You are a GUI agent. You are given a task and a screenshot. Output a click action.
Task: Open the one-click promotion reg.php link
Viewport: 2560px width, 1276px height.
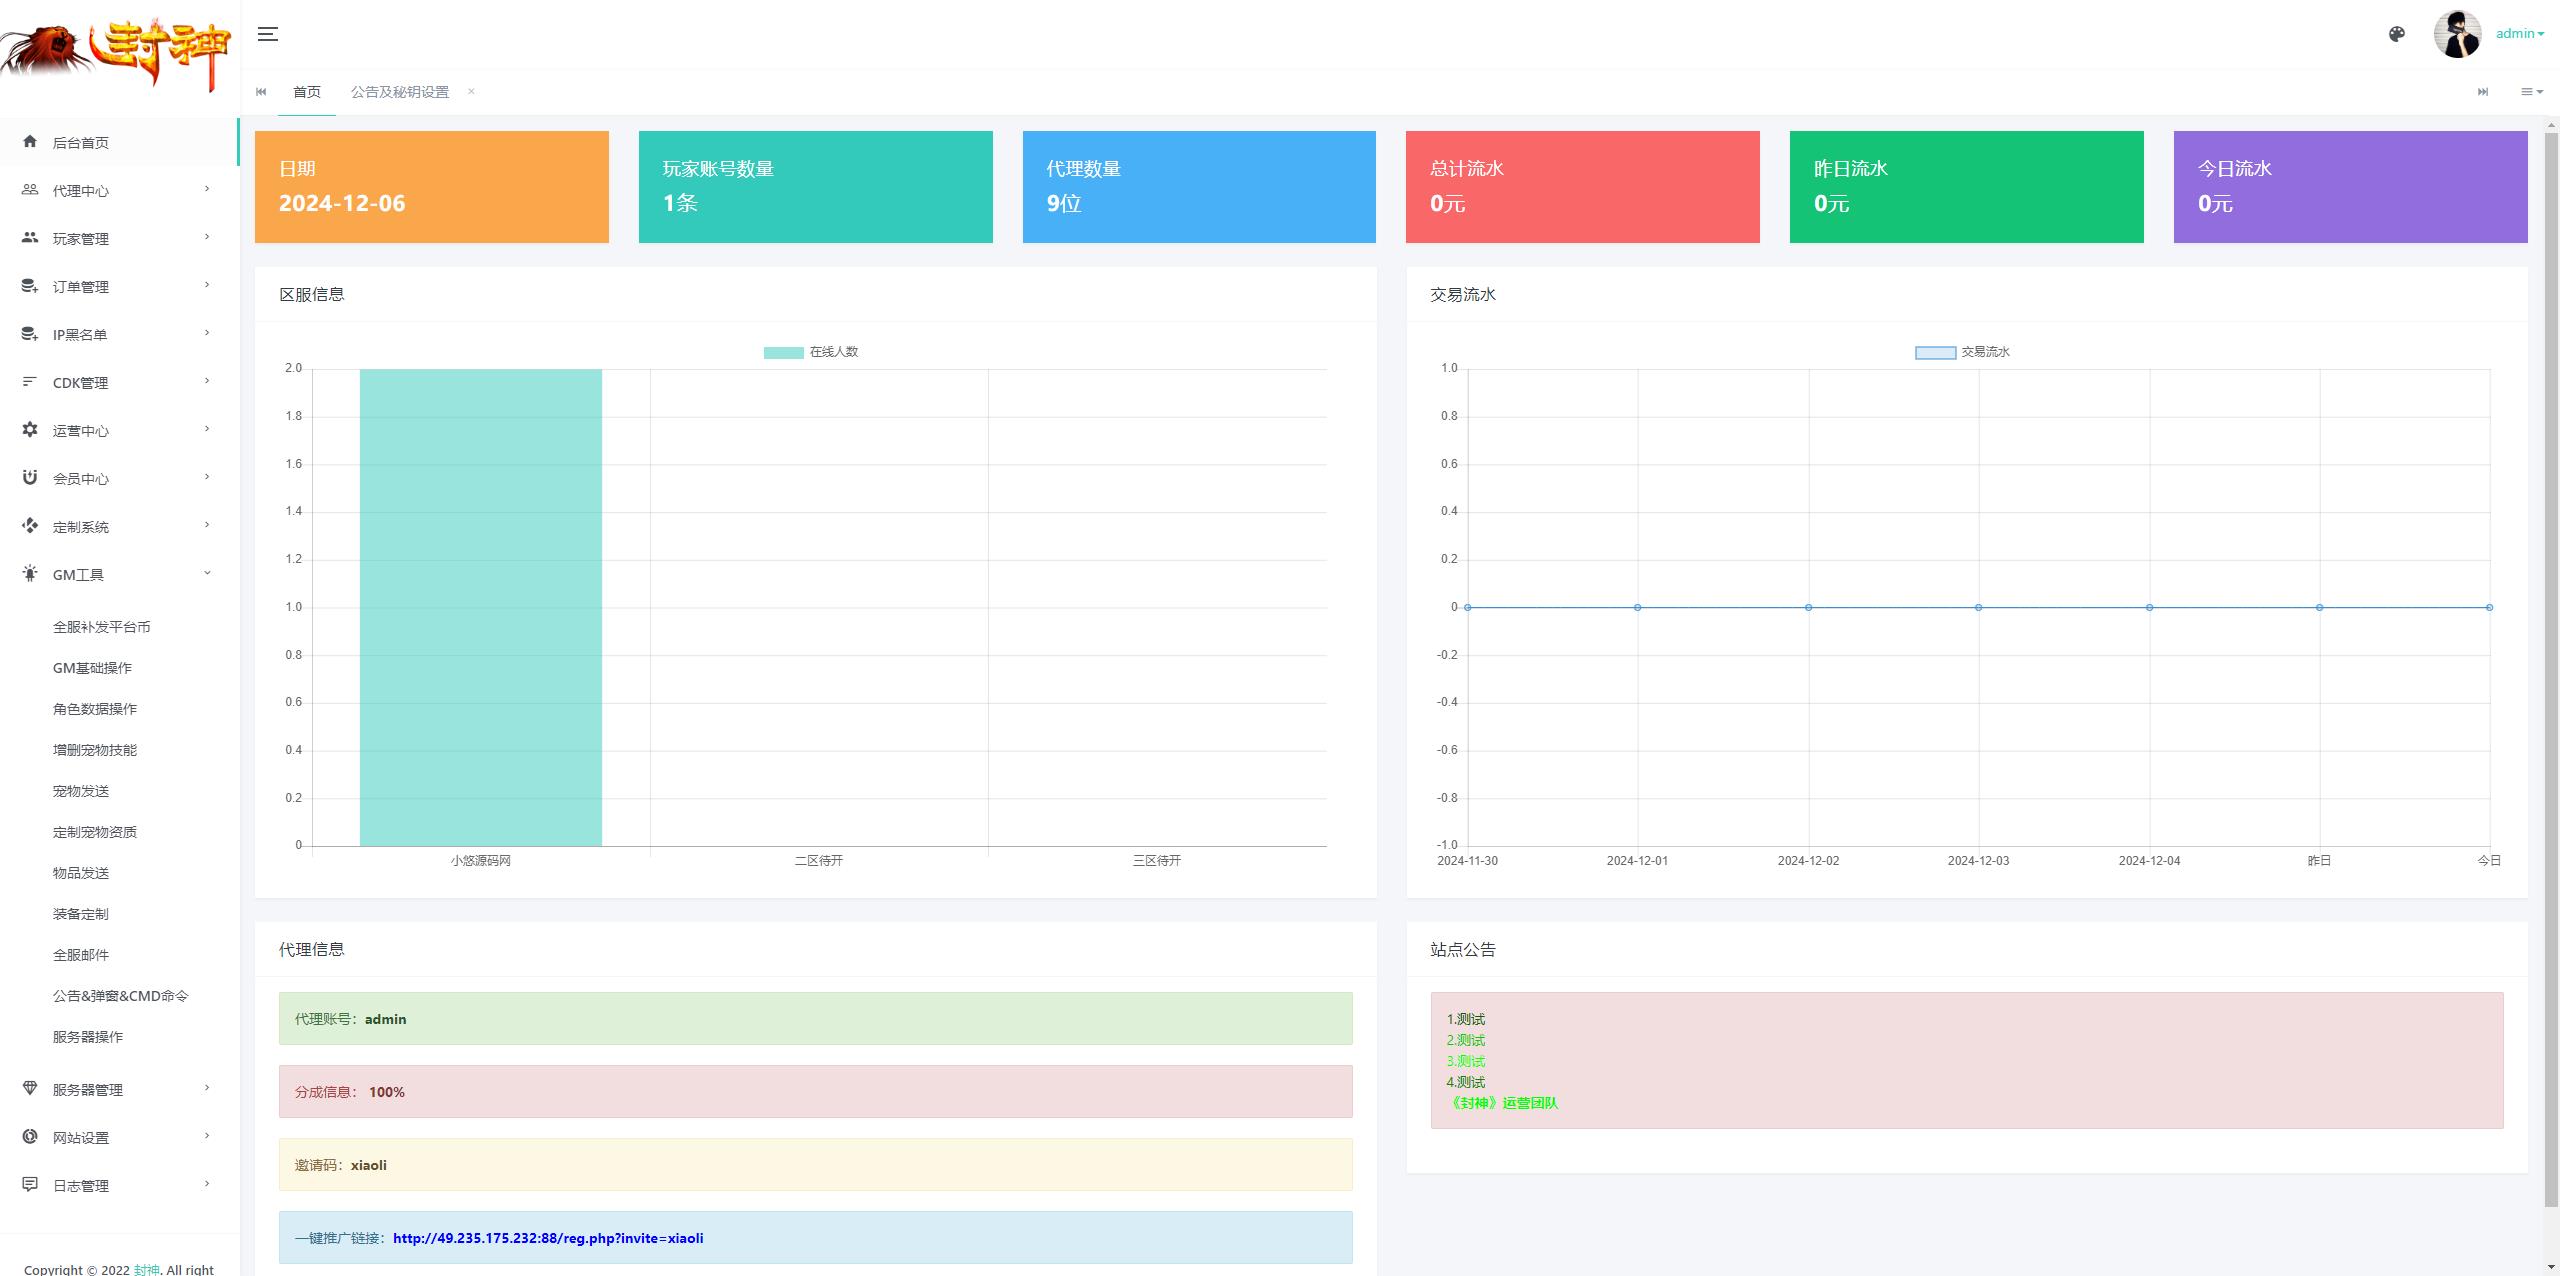click(548, 1238)
